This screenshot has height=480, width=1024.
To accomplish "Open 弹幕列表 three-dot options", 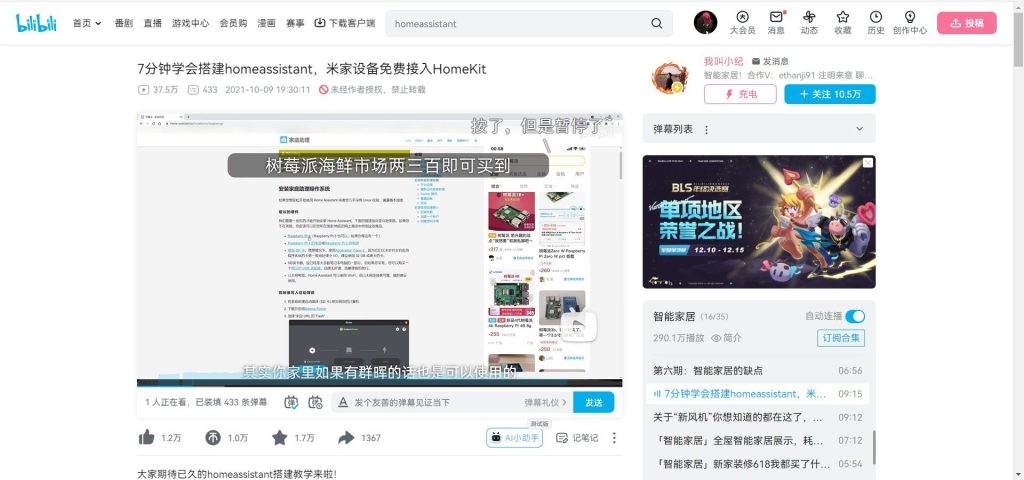I will 706,130.
